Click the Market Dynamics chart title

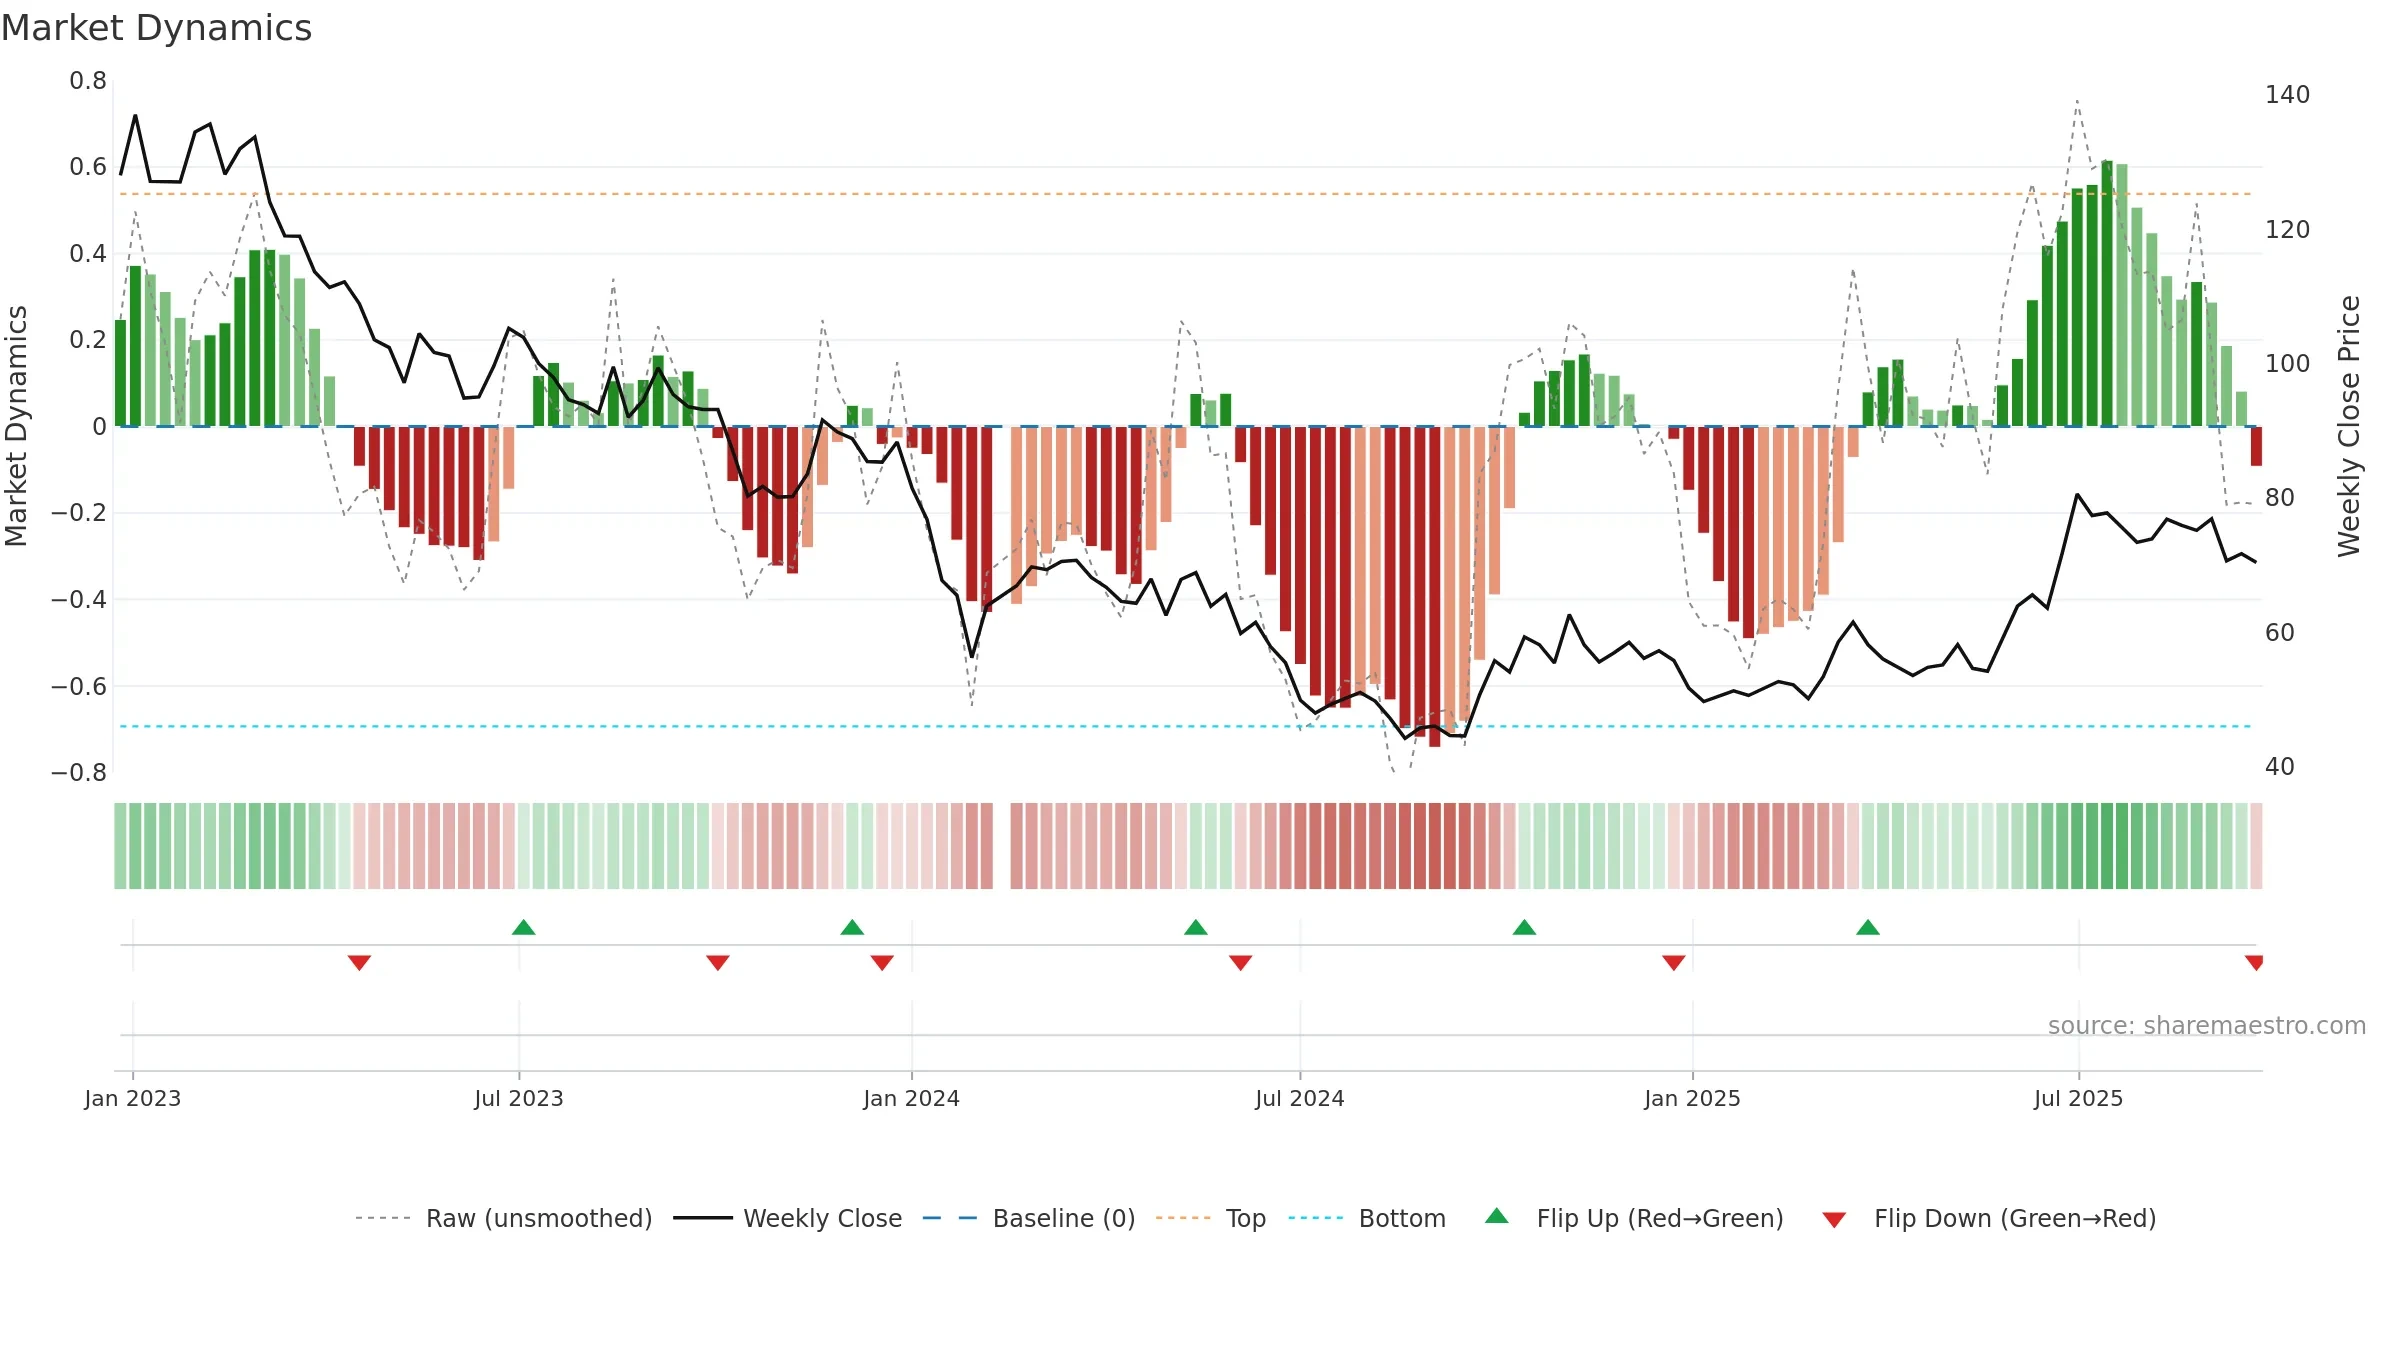156,28
